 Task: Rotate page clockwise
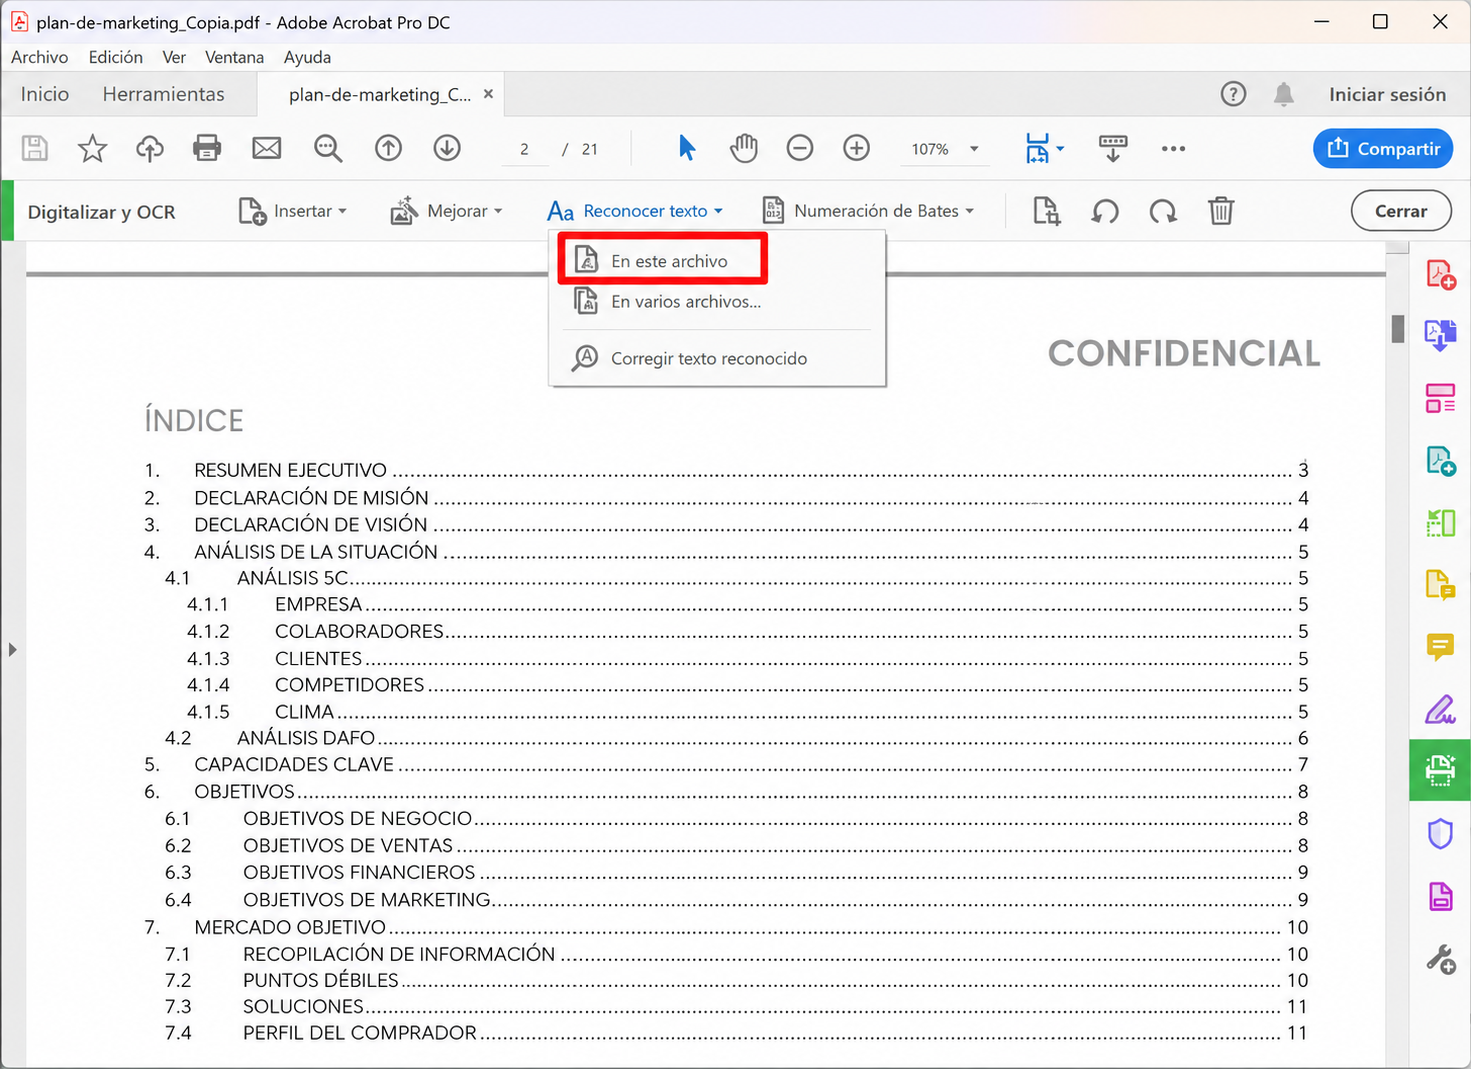(1163, 211)
